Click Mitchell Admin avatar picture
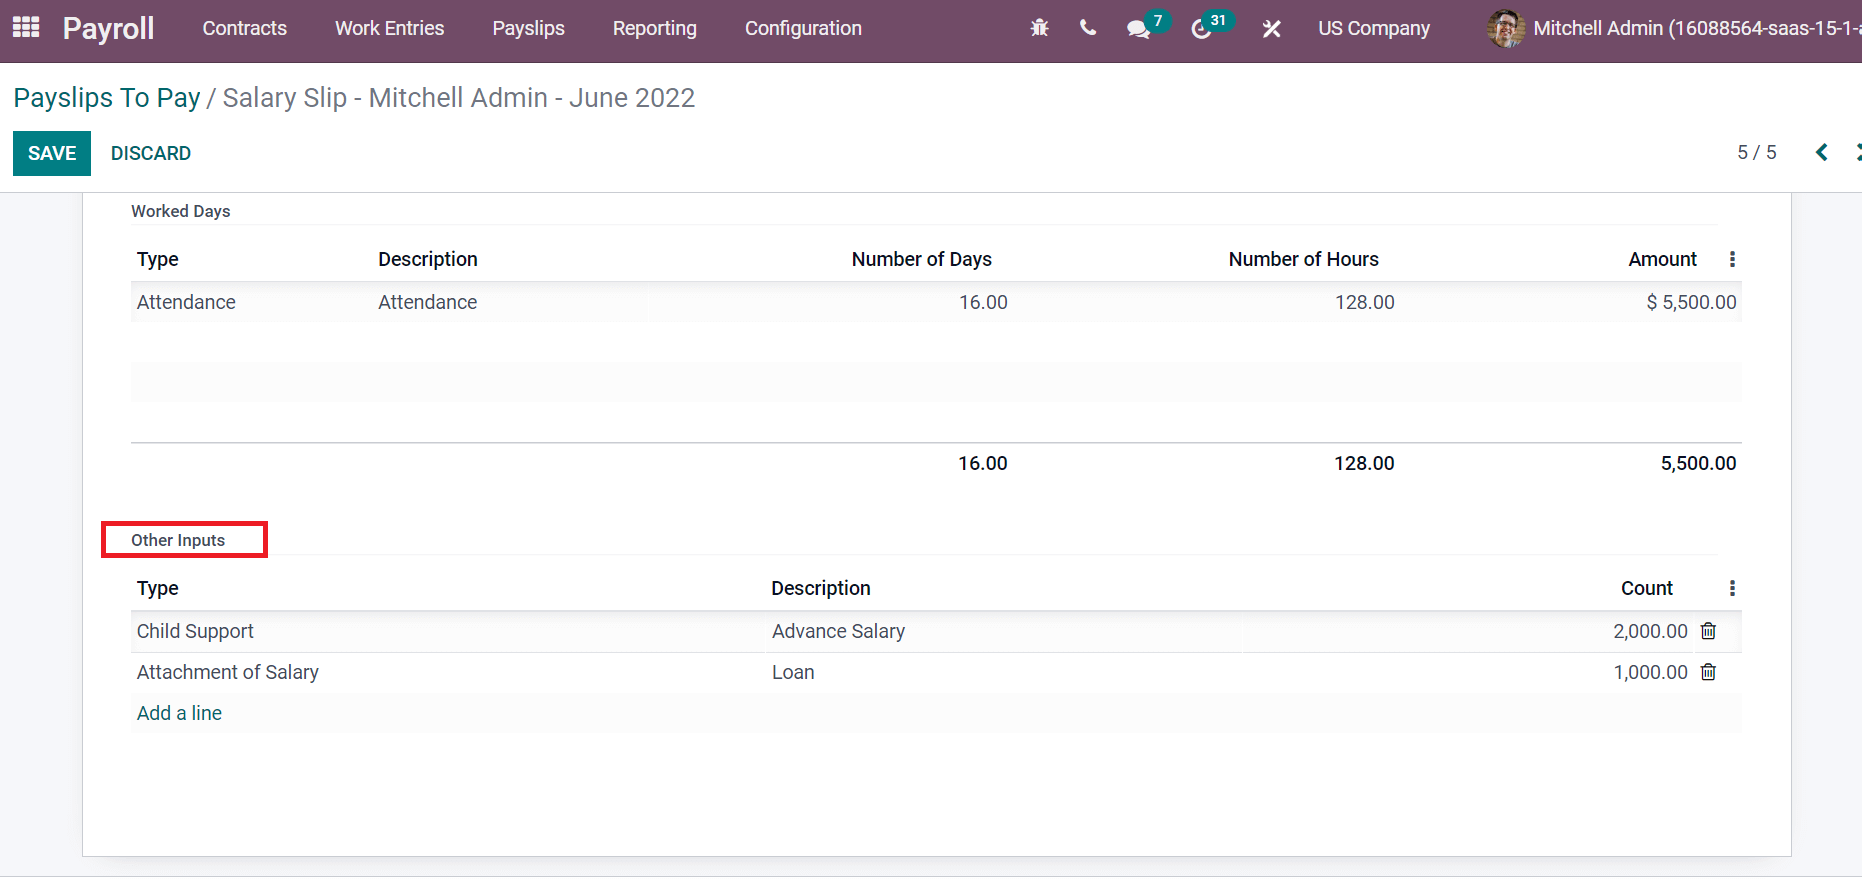The width and height of the screenshot is (1862, 888). (1506, 28)
